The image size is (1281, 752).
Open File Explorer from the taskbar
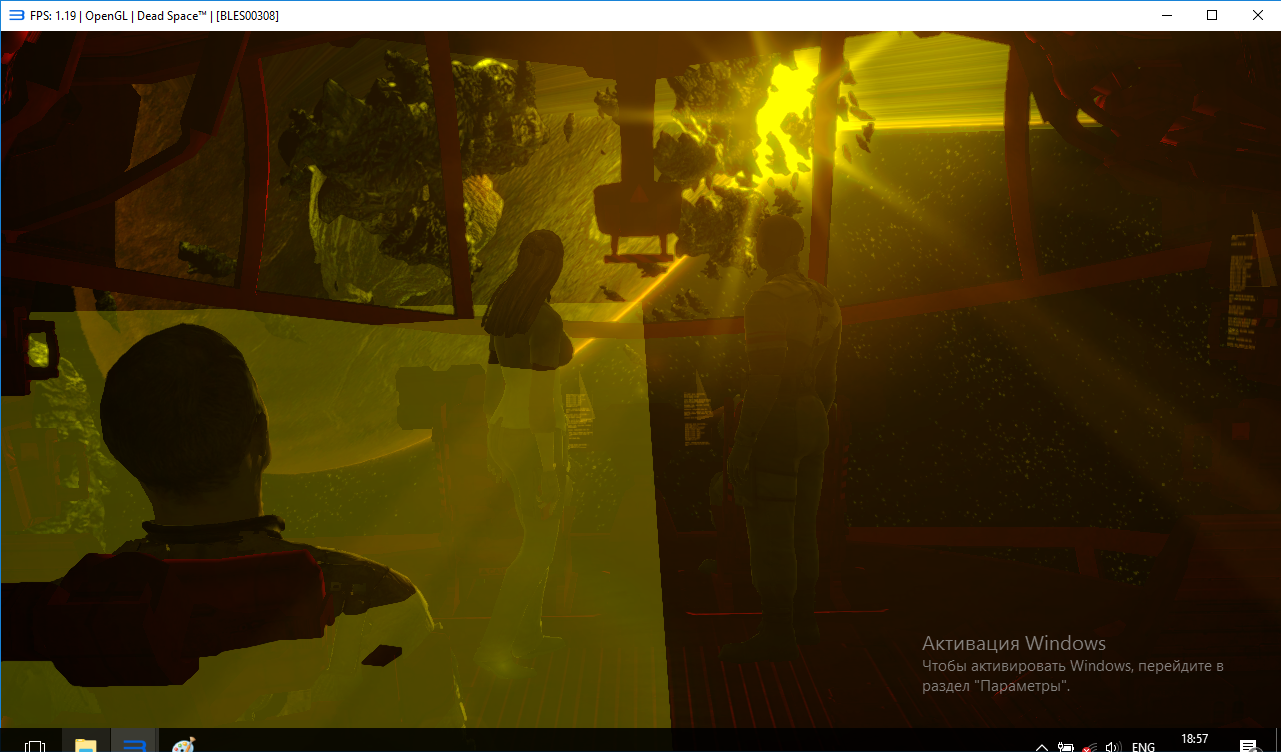pos(86,745)
